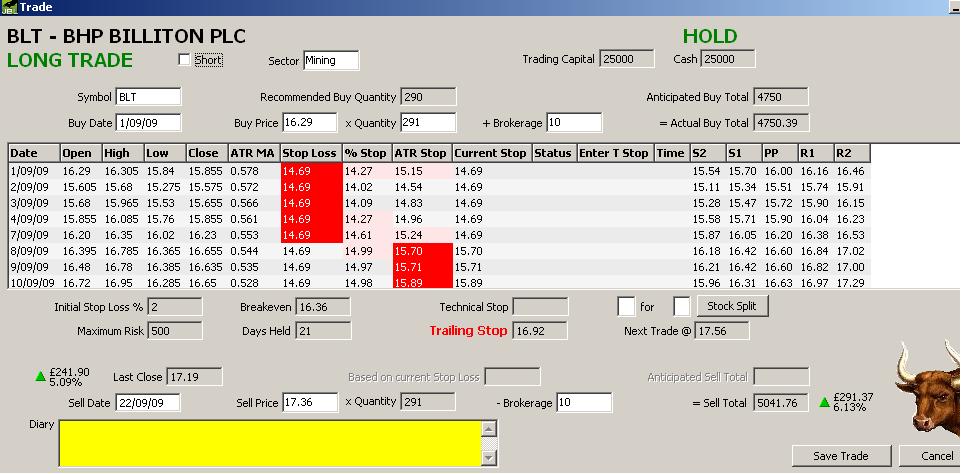
Task: Click the Open column header
Action: 81,153
